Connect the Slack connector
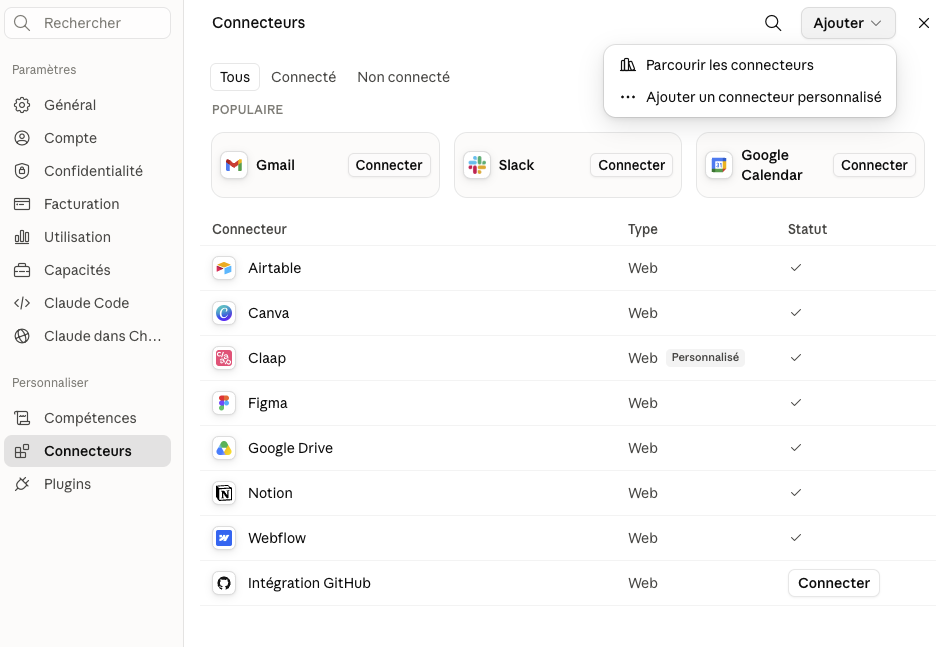Viewport: 946px width, 647px height. click(x=632, y=165)
